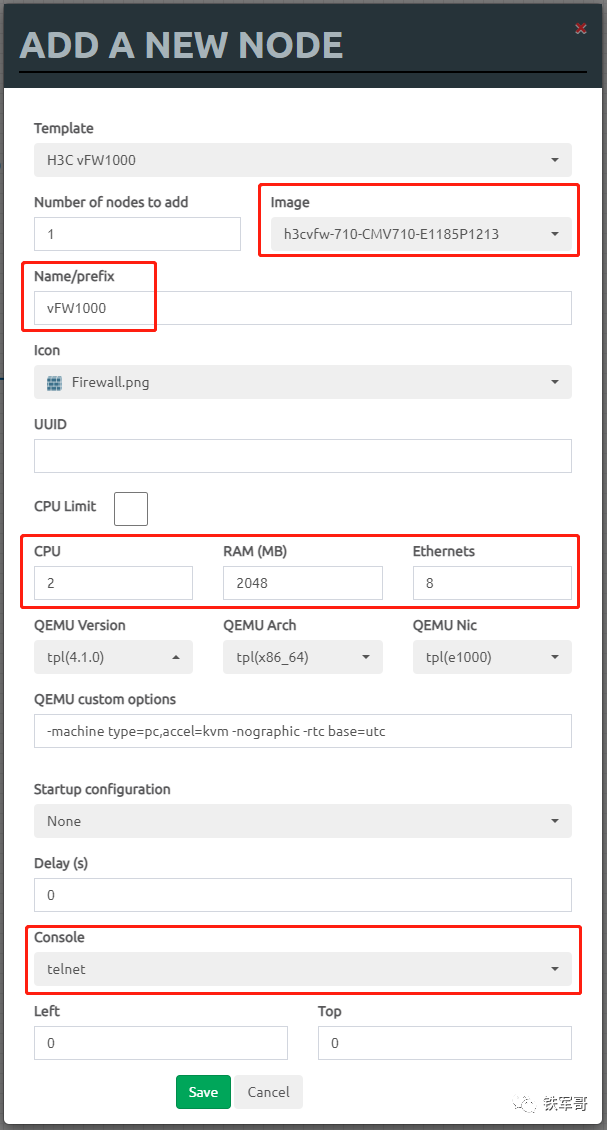Click the RAM (MB) field
Viewport: 607px width, 1130px height.
point(303,583)
